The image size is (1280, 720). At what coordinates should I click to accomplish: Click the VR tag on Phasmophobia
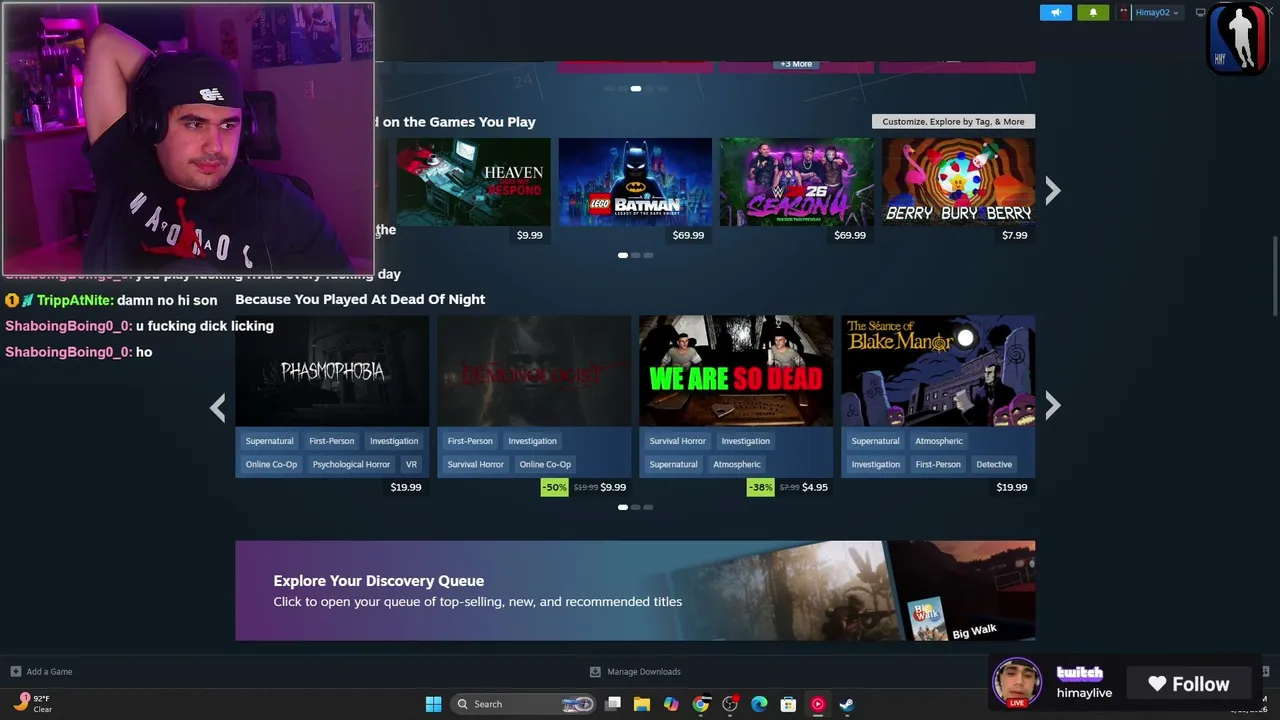(411, 464)
